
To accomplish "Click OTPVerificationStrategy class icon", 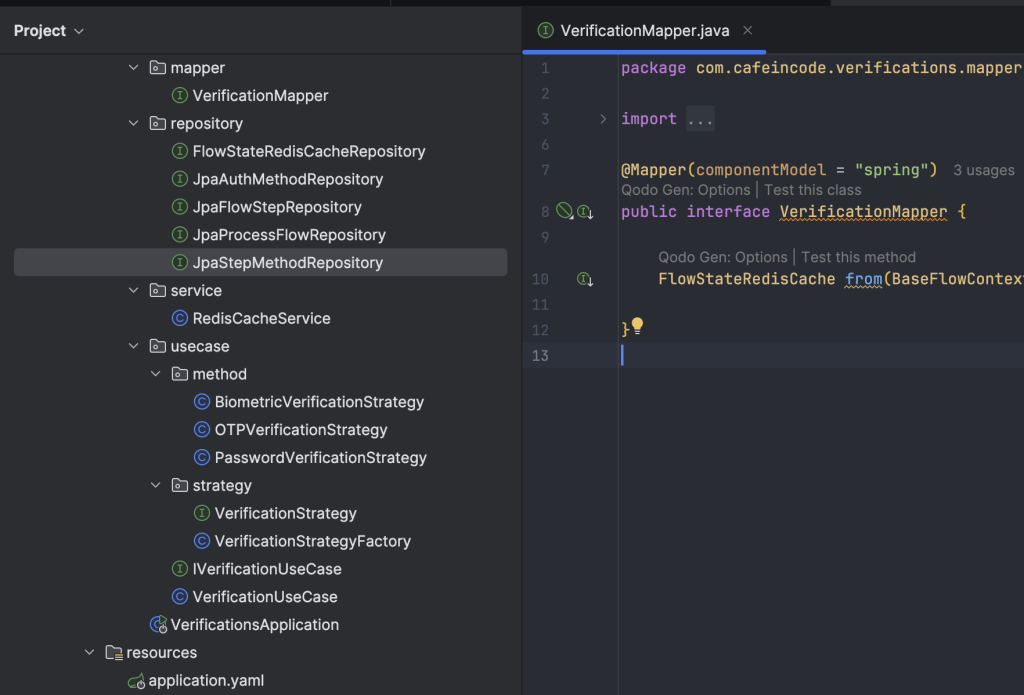I will click(x=202, y=430).
